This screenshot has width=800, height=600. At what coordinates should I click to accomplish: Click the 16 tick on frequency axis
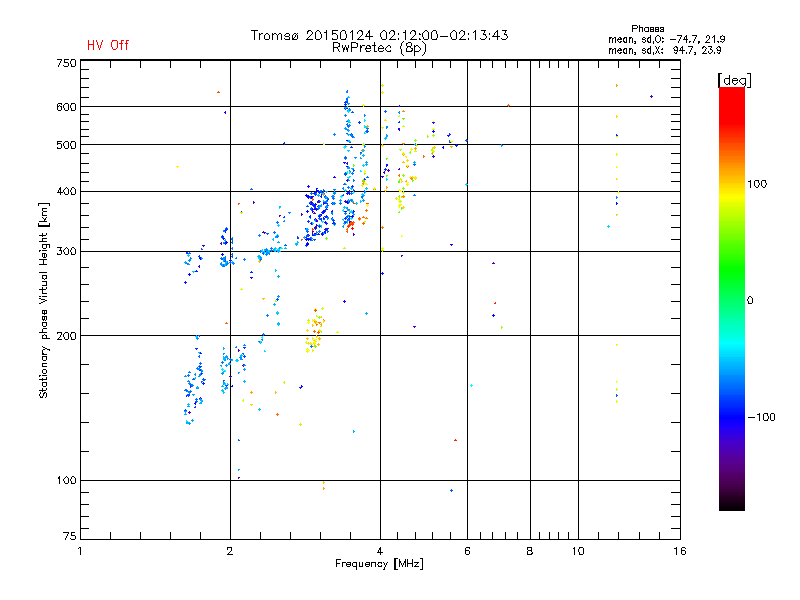pos(678,551)
